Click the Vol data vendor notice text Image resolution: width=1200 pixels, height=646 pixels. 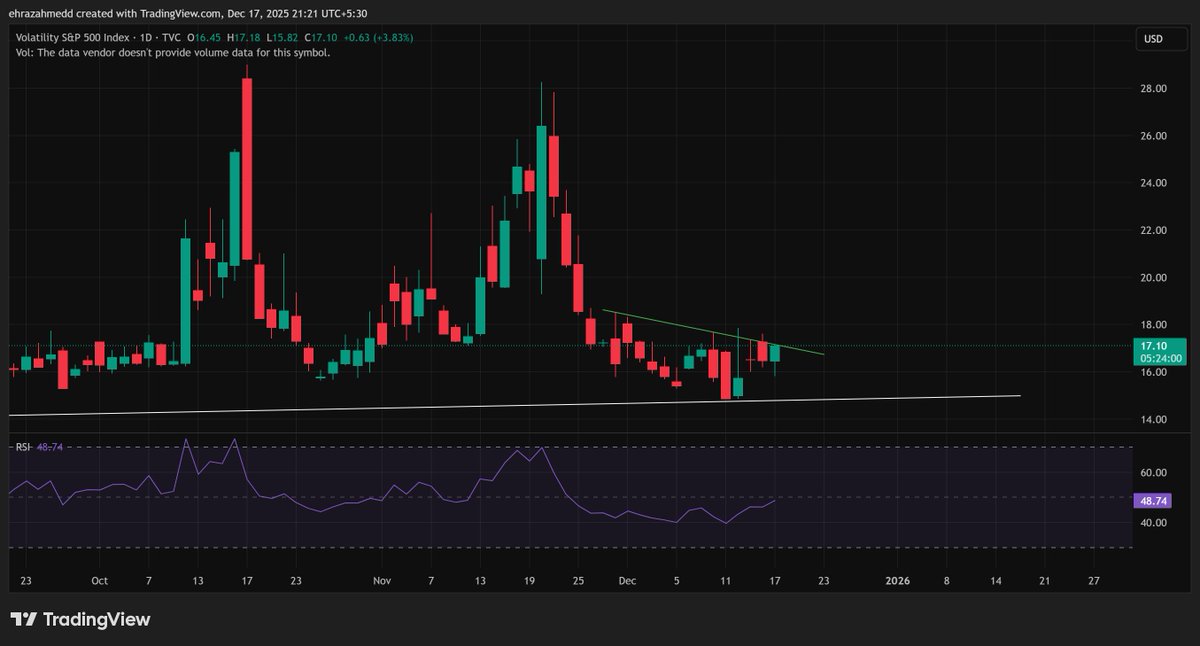coord(172,52)
